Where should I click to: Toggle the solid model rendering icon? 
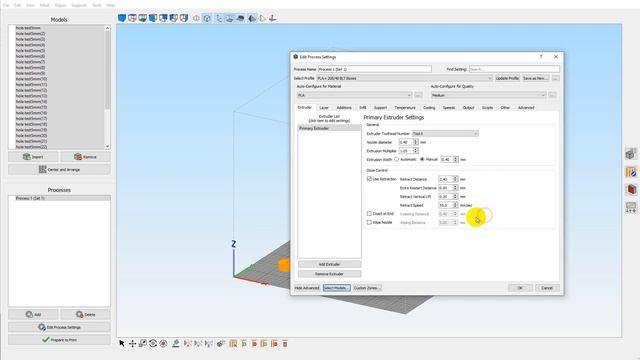[x=240, y=18]
